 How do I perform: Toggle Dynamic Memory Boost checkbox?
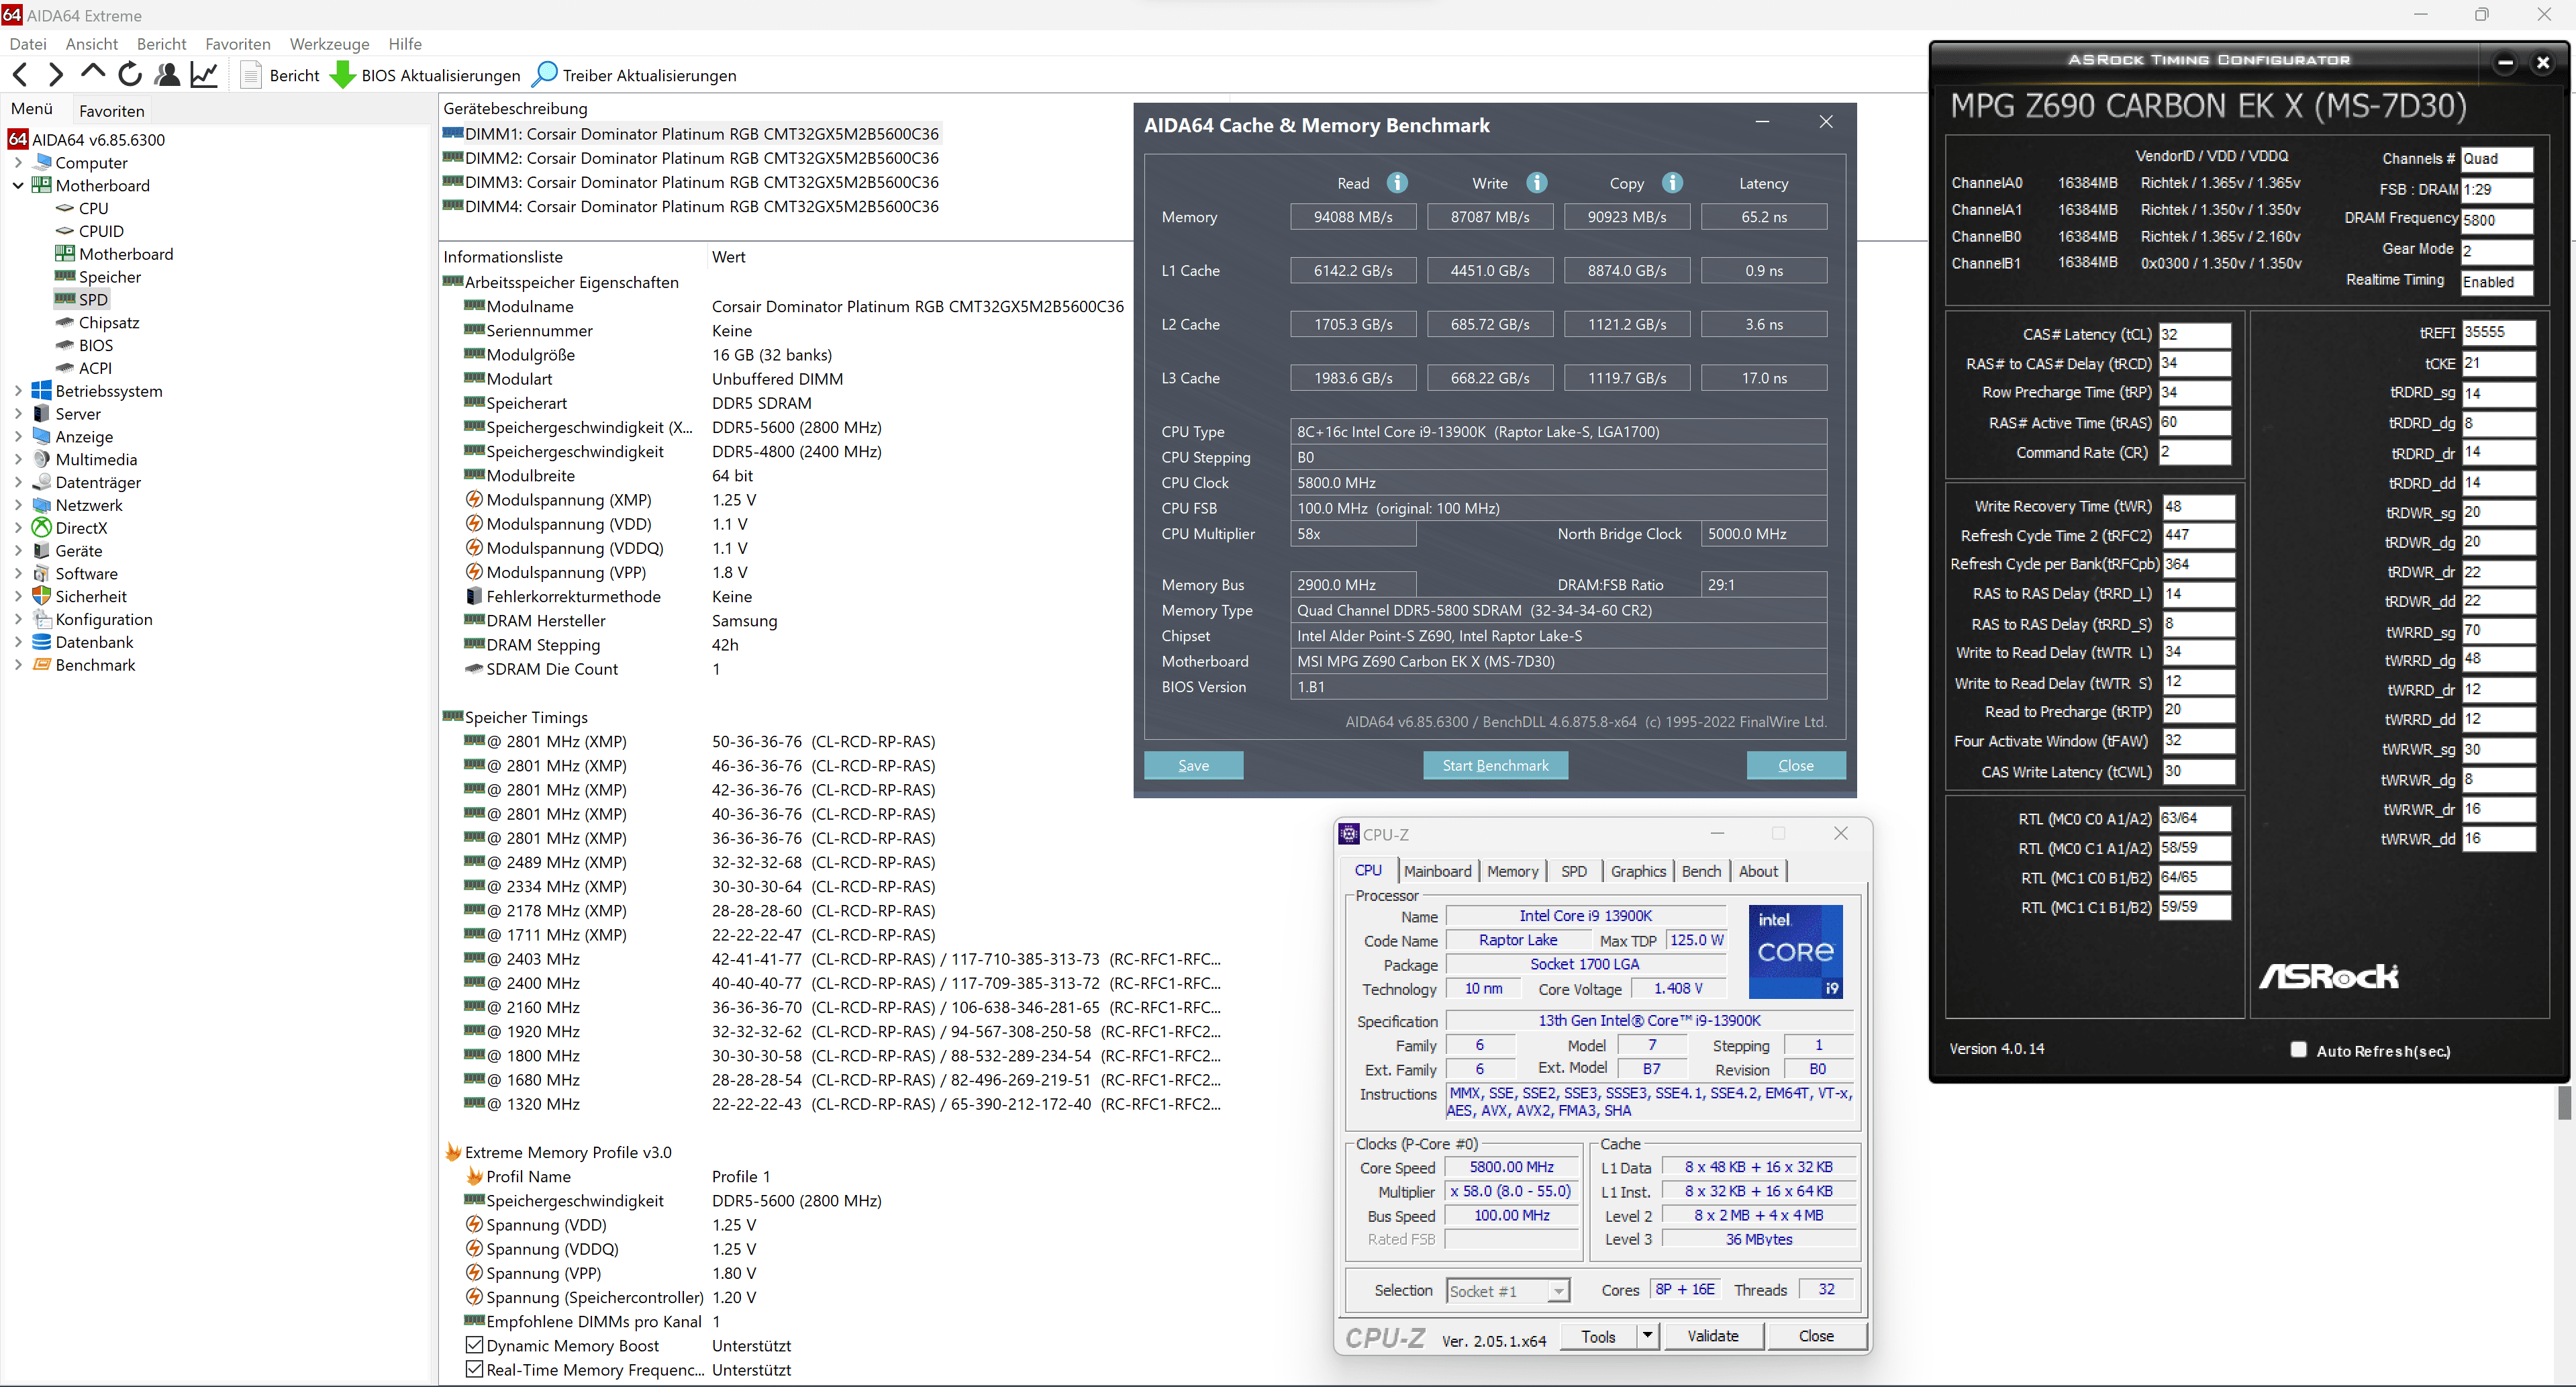475,1346
